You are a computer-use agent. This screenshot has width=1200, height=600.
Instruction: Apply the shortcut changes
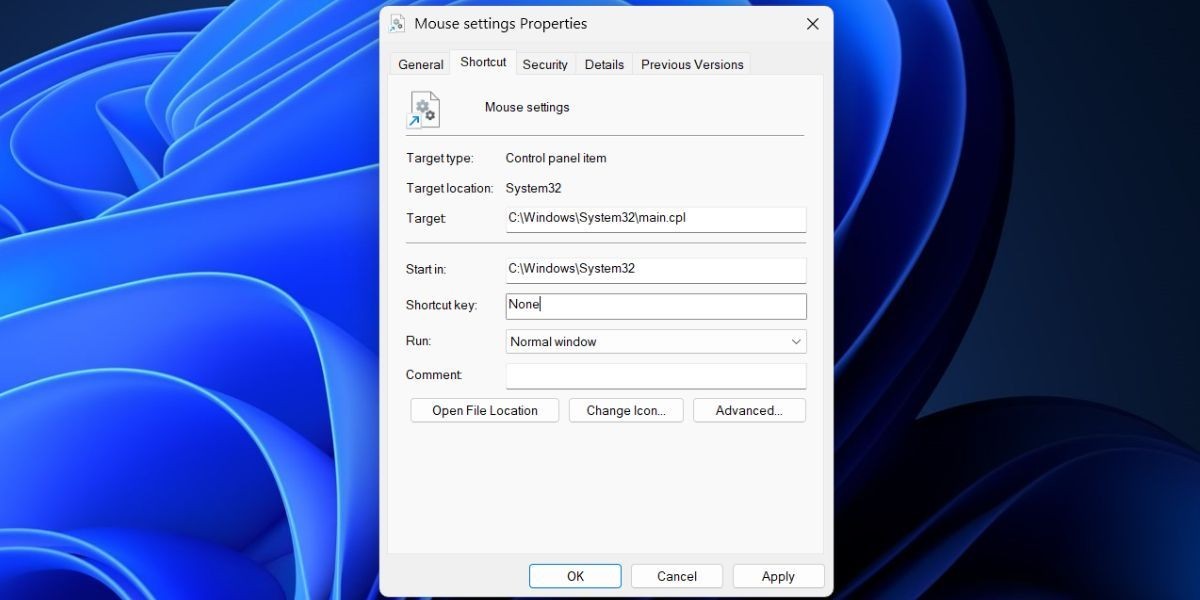[x=778, y=576]
